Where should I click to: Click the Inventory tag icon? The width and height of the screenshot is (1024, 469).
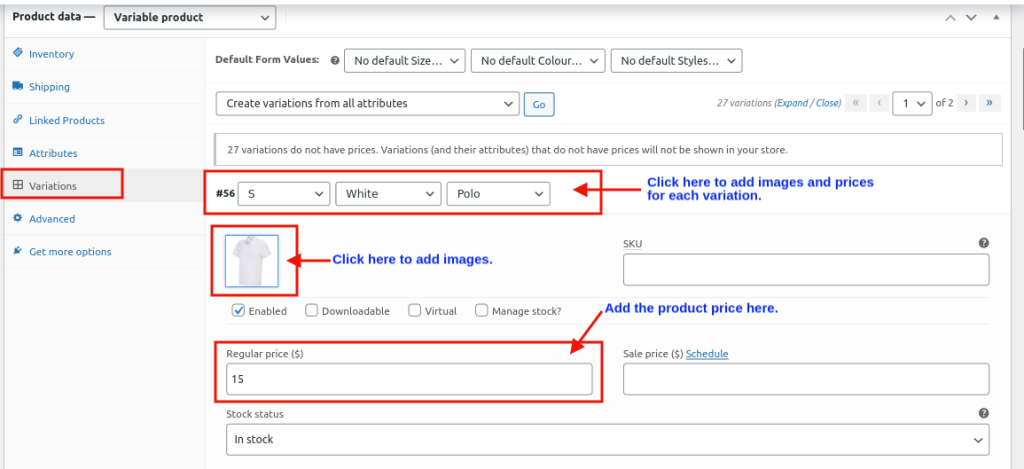(x=18, y=54)
